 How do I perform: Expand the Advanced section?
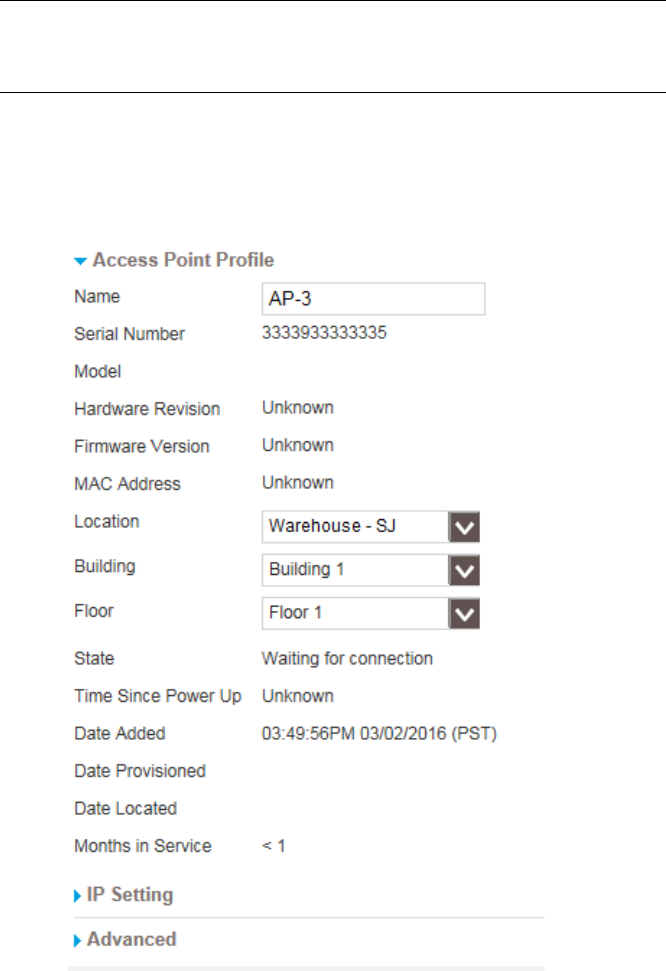(x=131, y=939)
